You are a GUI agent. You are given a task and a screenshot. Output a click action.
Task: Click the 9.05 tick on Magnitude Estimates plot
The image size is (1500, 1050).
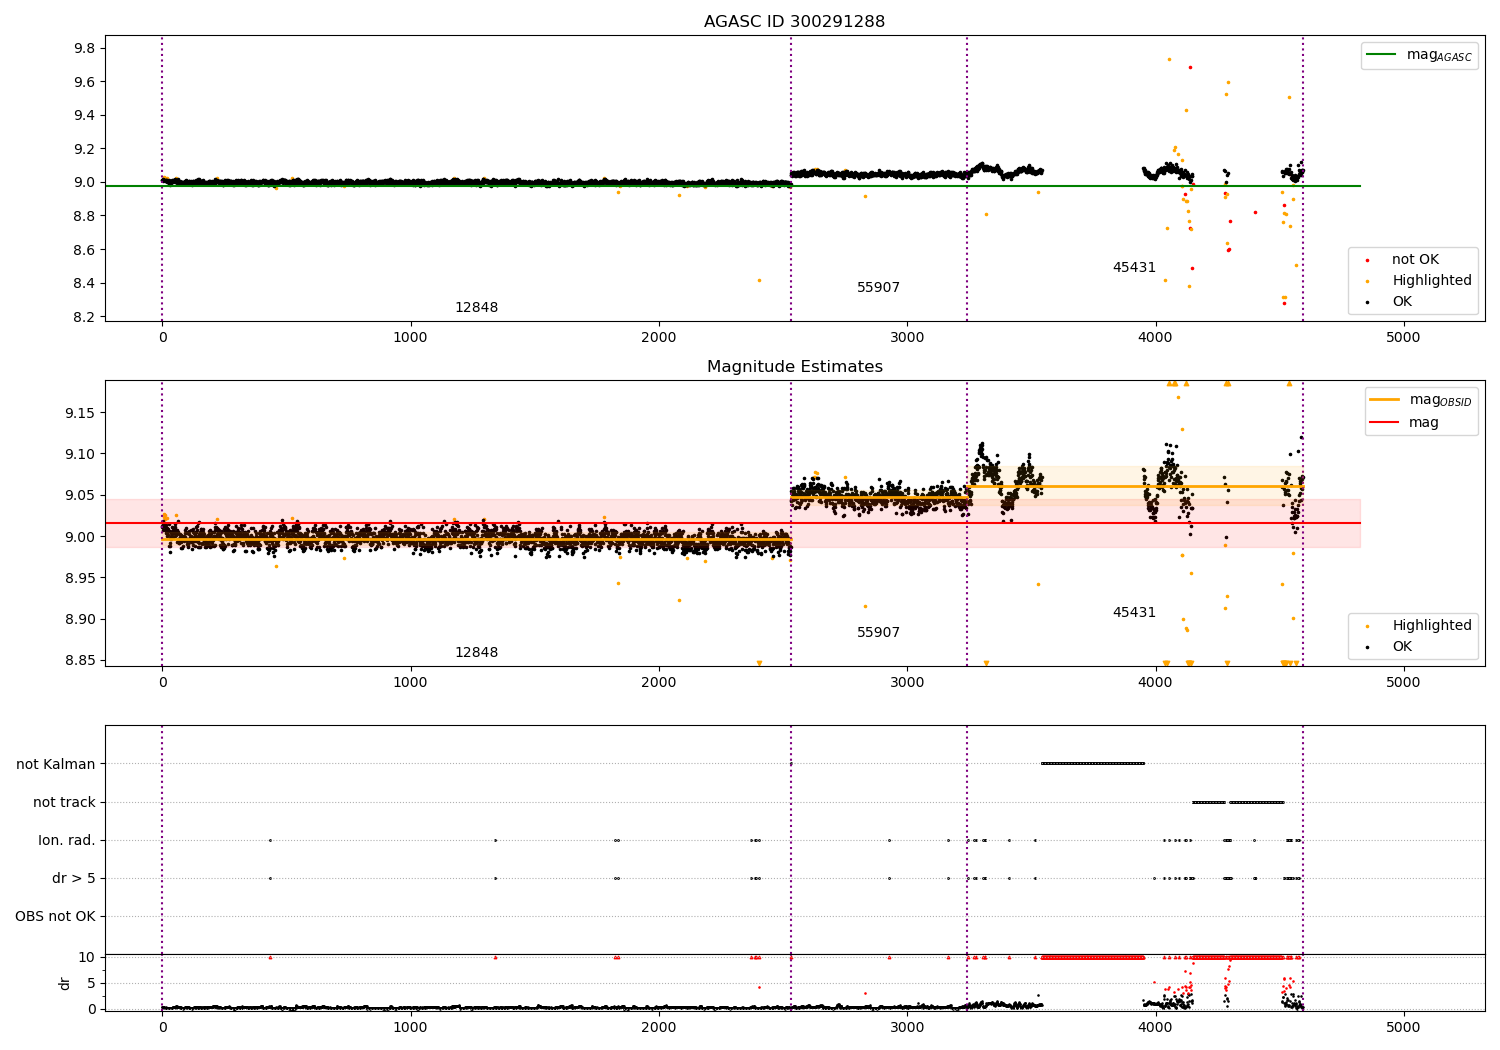tap(81, 495)
